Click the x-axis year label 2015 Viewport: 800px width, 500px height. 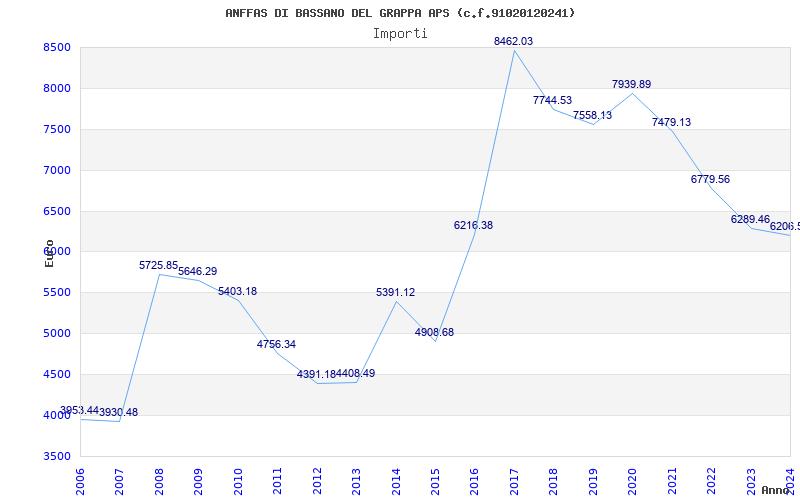435,481
